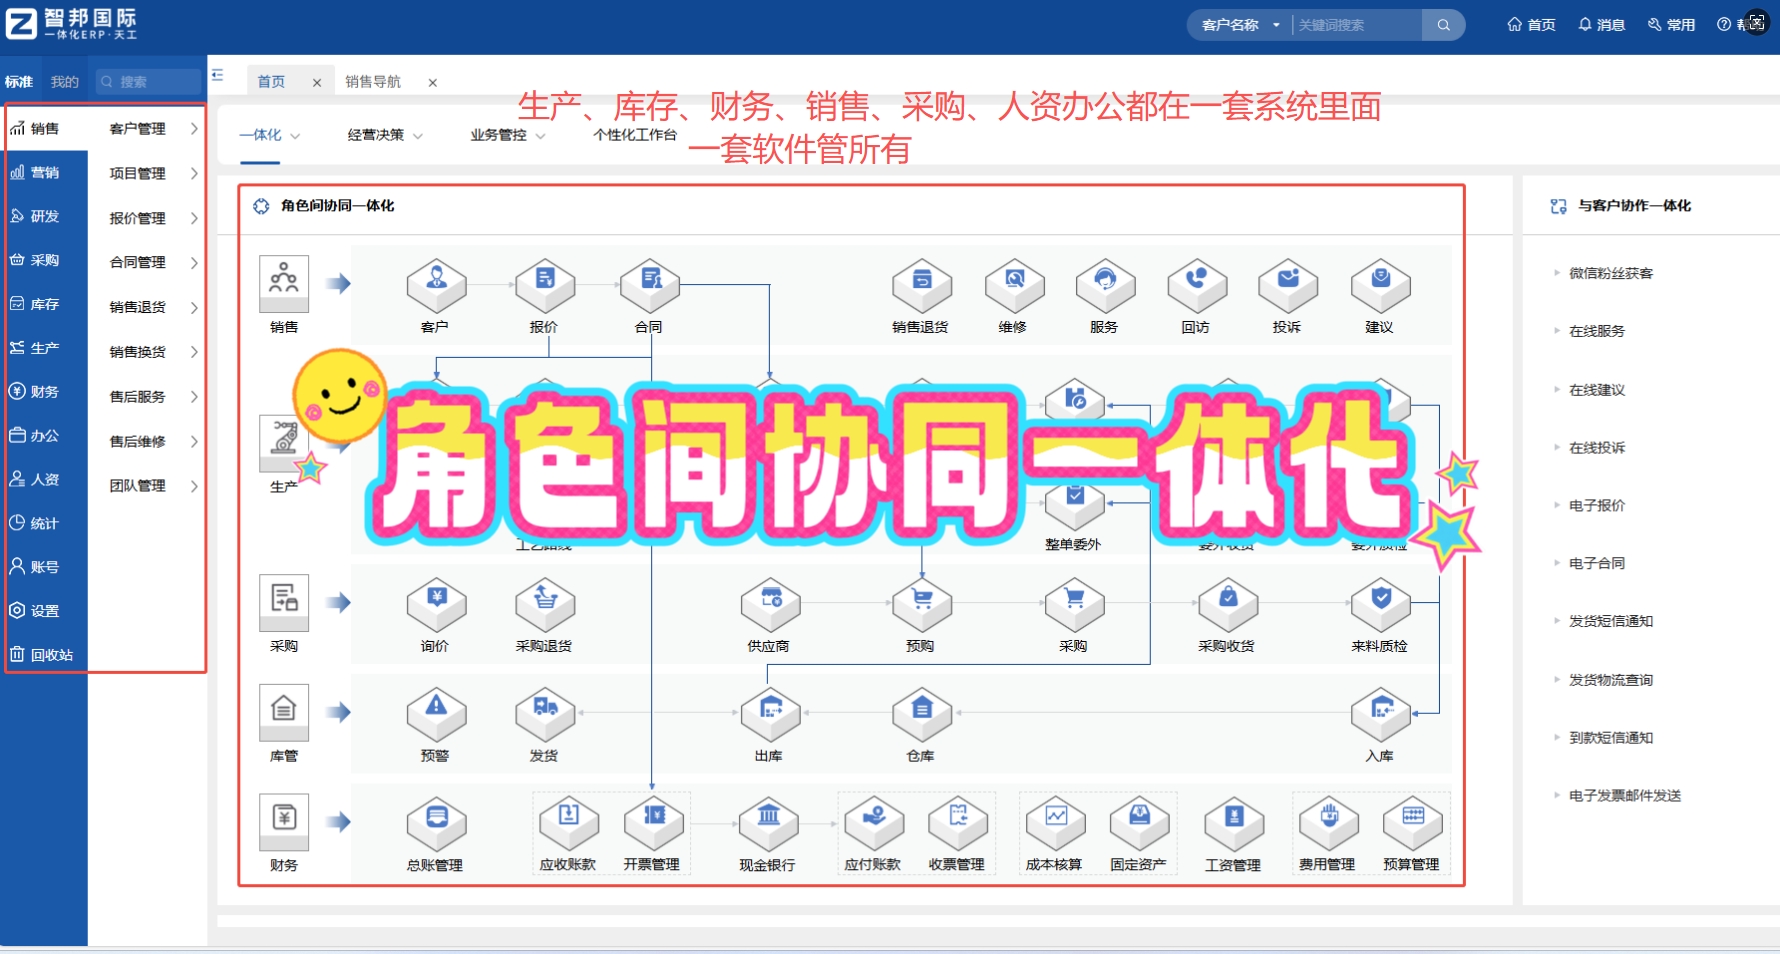Select the 维修 hexagon icon
This screenshot has height=954, width=1780.
point(1014,285)
